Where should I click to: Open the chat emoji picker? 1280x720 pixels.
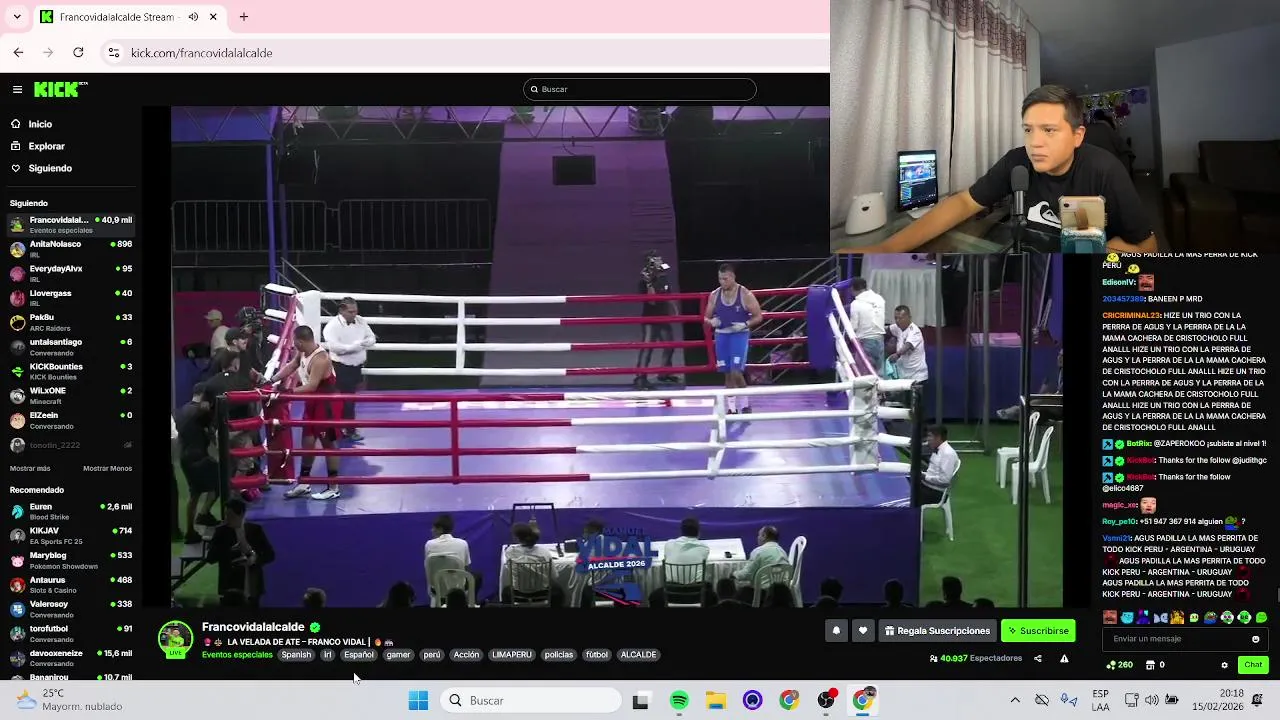[1256, 639]
